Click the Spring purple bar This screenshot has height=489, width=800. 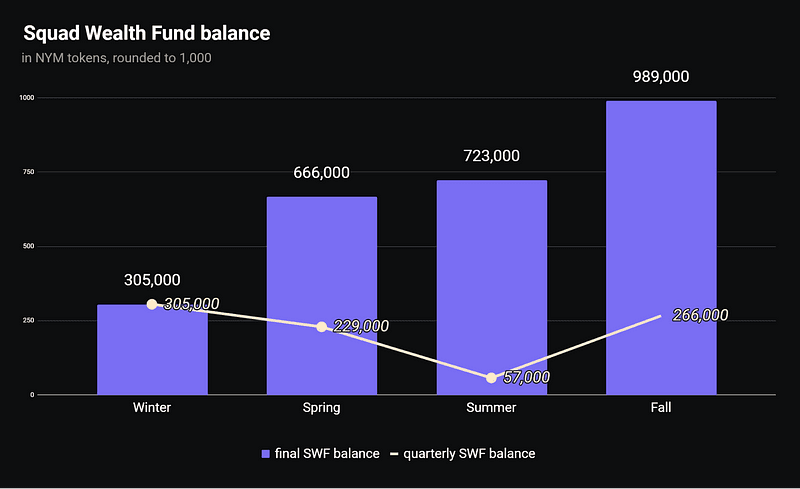coord(321,270)
